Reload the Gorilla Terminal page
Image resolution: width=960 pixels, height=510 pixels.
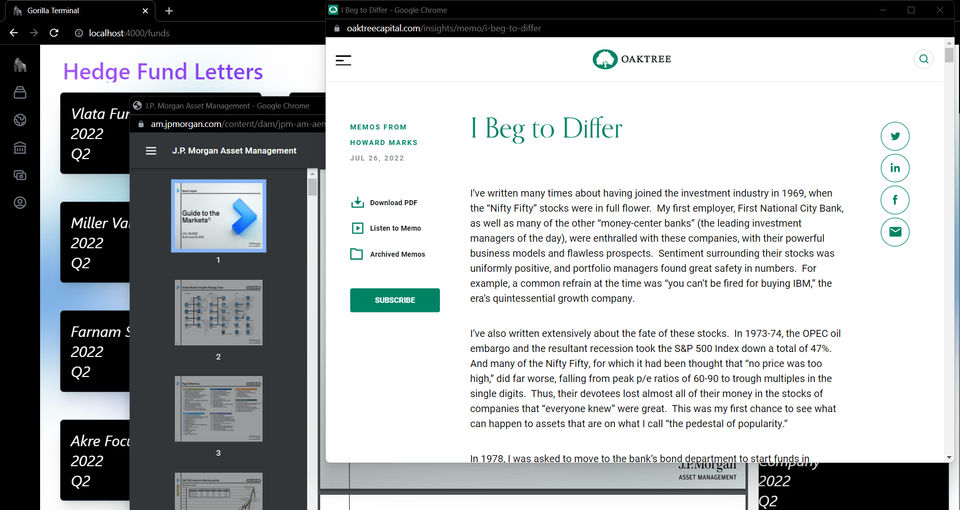pyautogui.click(x=54, y=33)
